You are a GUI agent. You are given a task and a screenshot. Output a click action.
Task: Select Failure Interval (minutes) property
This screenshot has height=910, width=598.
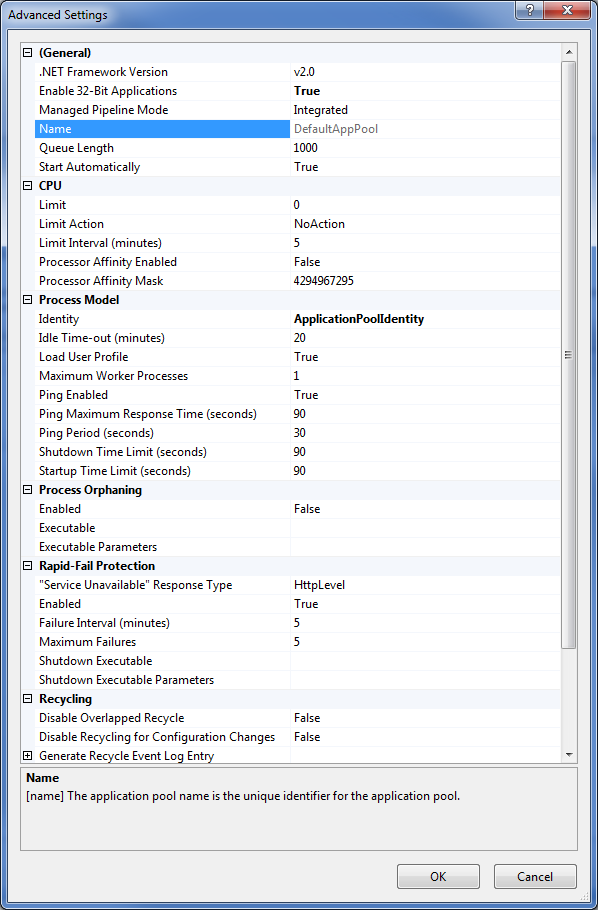tap(163, 623)
